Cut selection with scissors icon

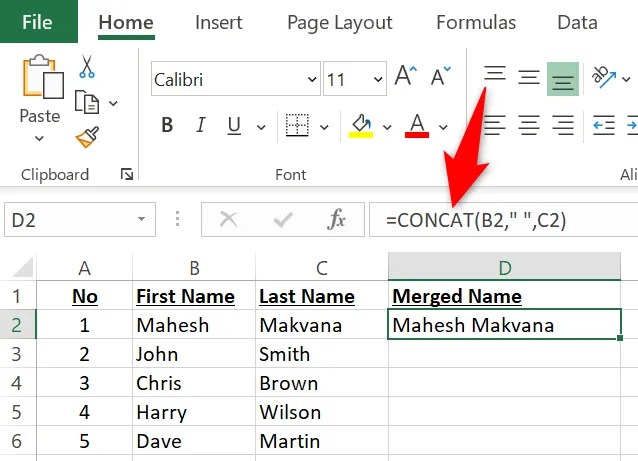tap(87, 66)
